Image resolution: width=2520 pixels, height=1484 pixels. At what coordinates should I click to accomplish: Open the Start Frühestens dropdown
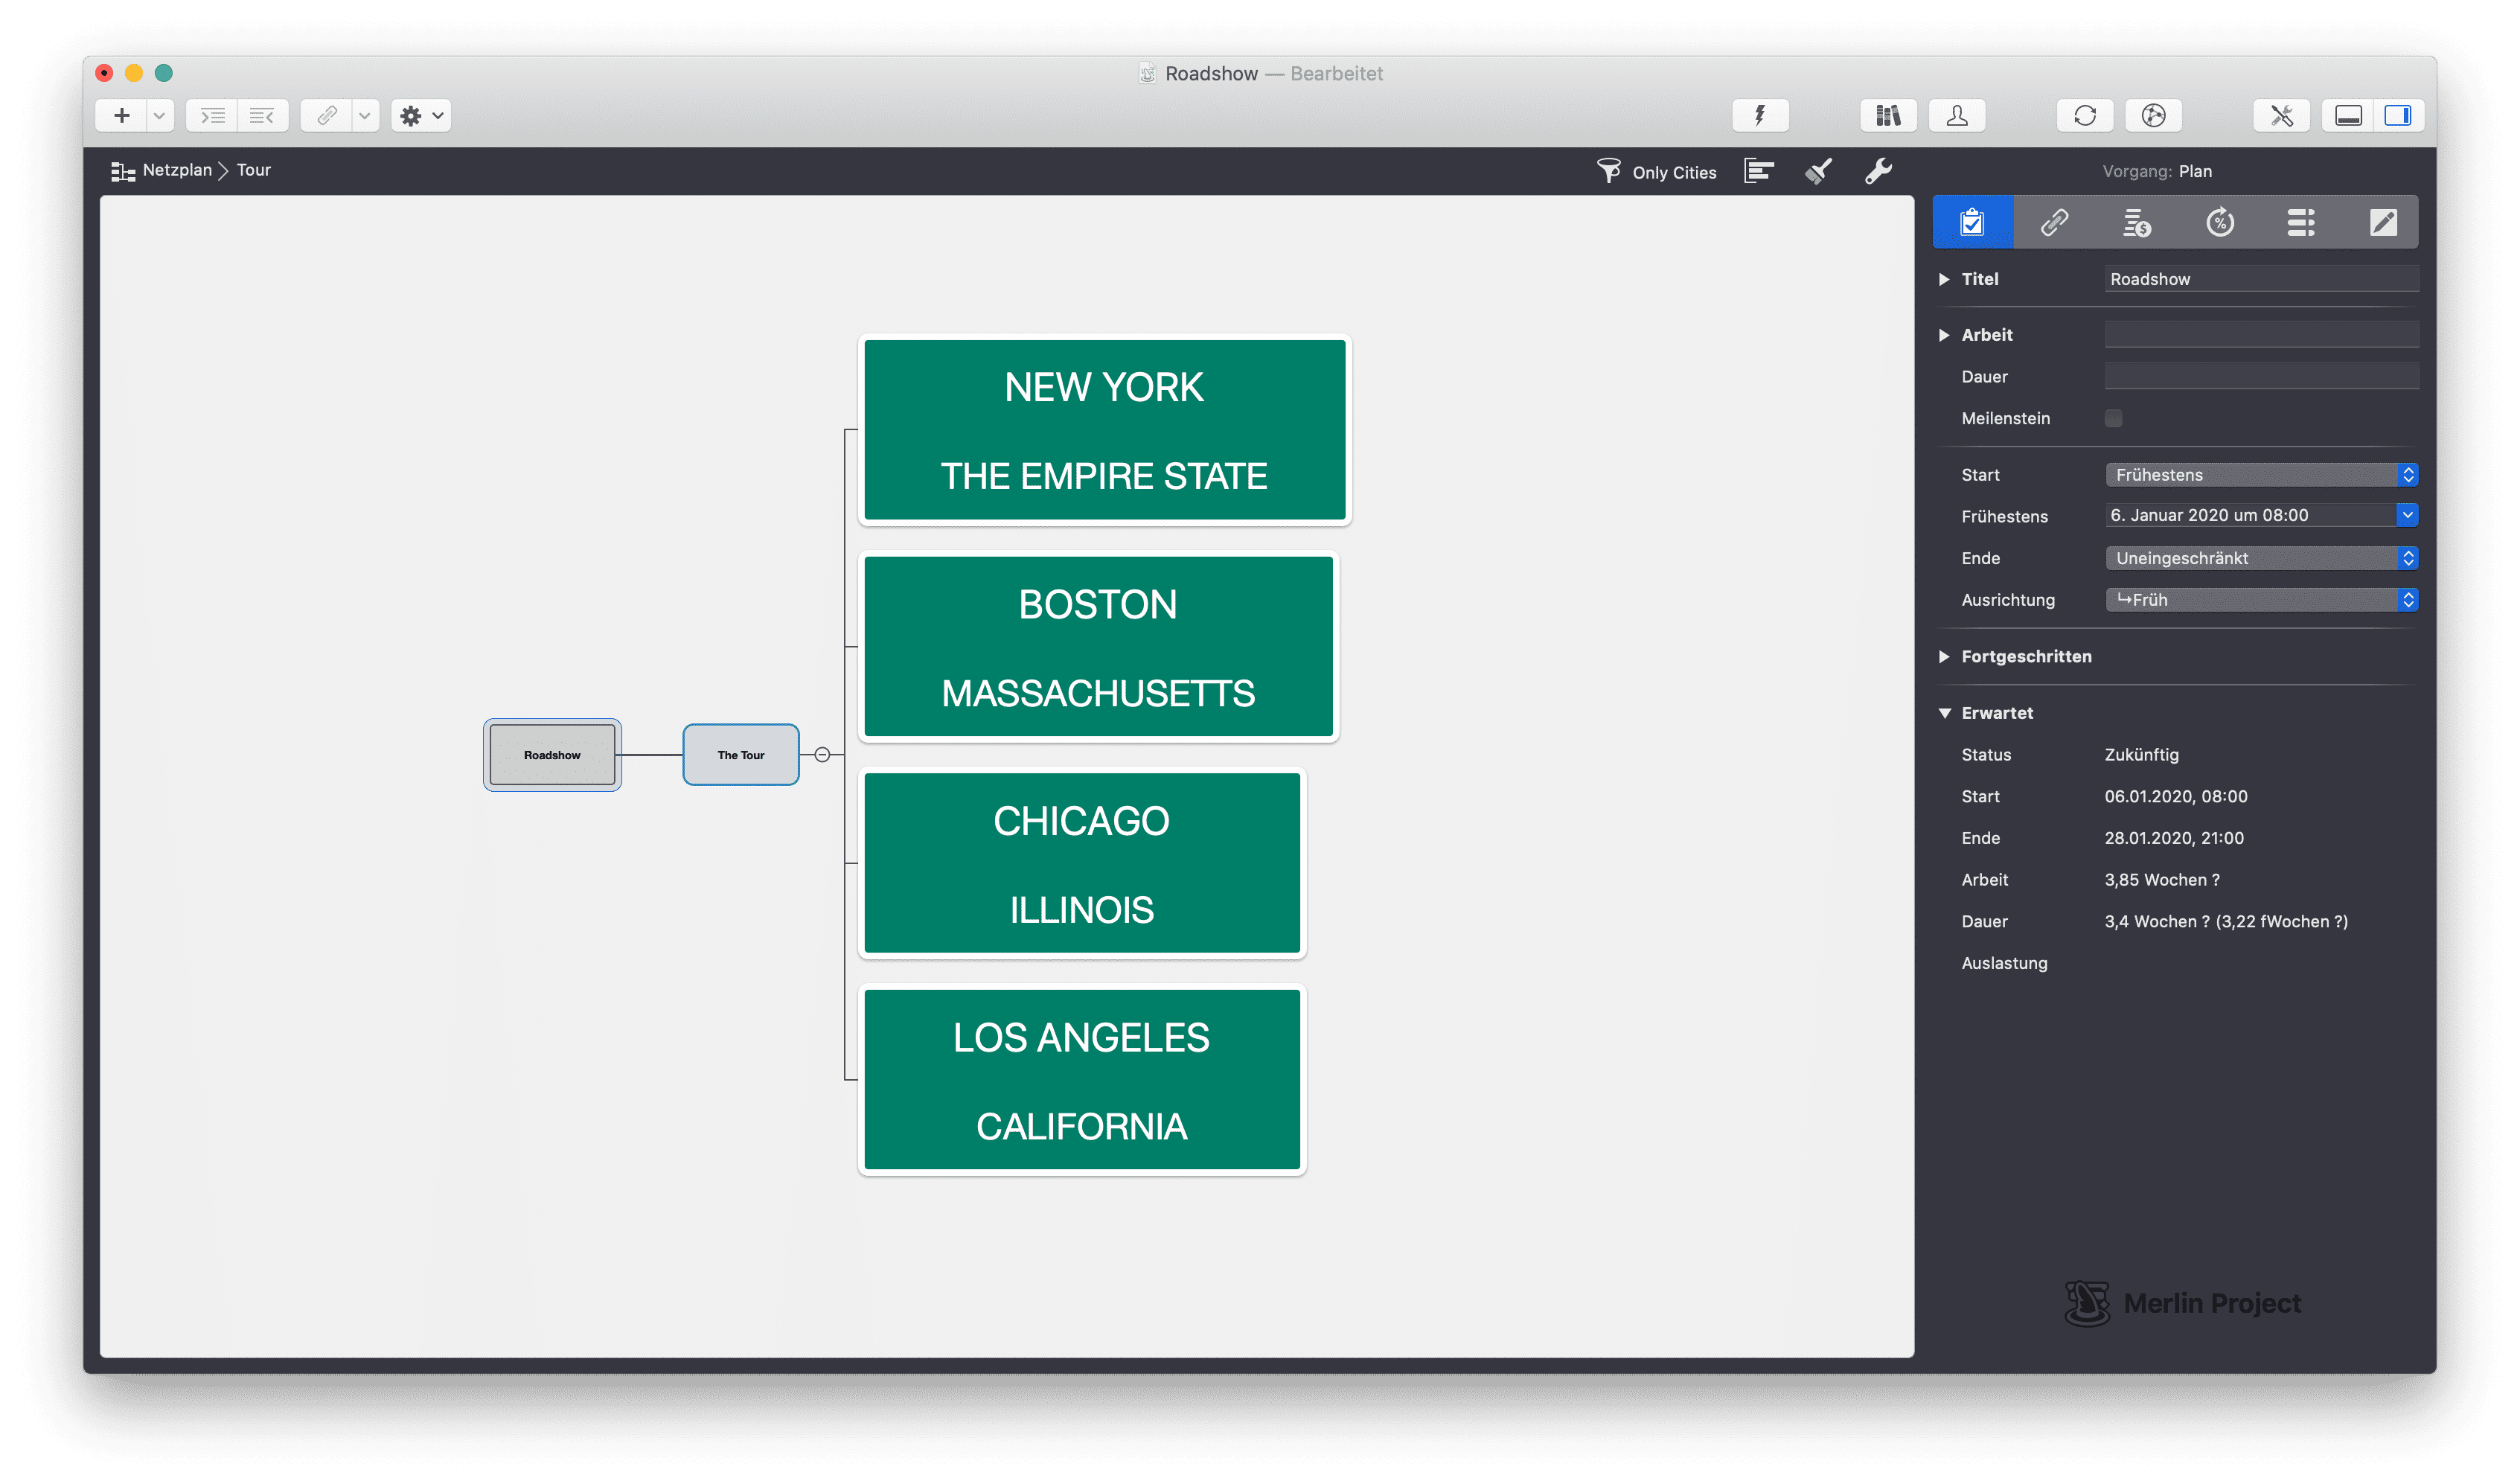2260,475
